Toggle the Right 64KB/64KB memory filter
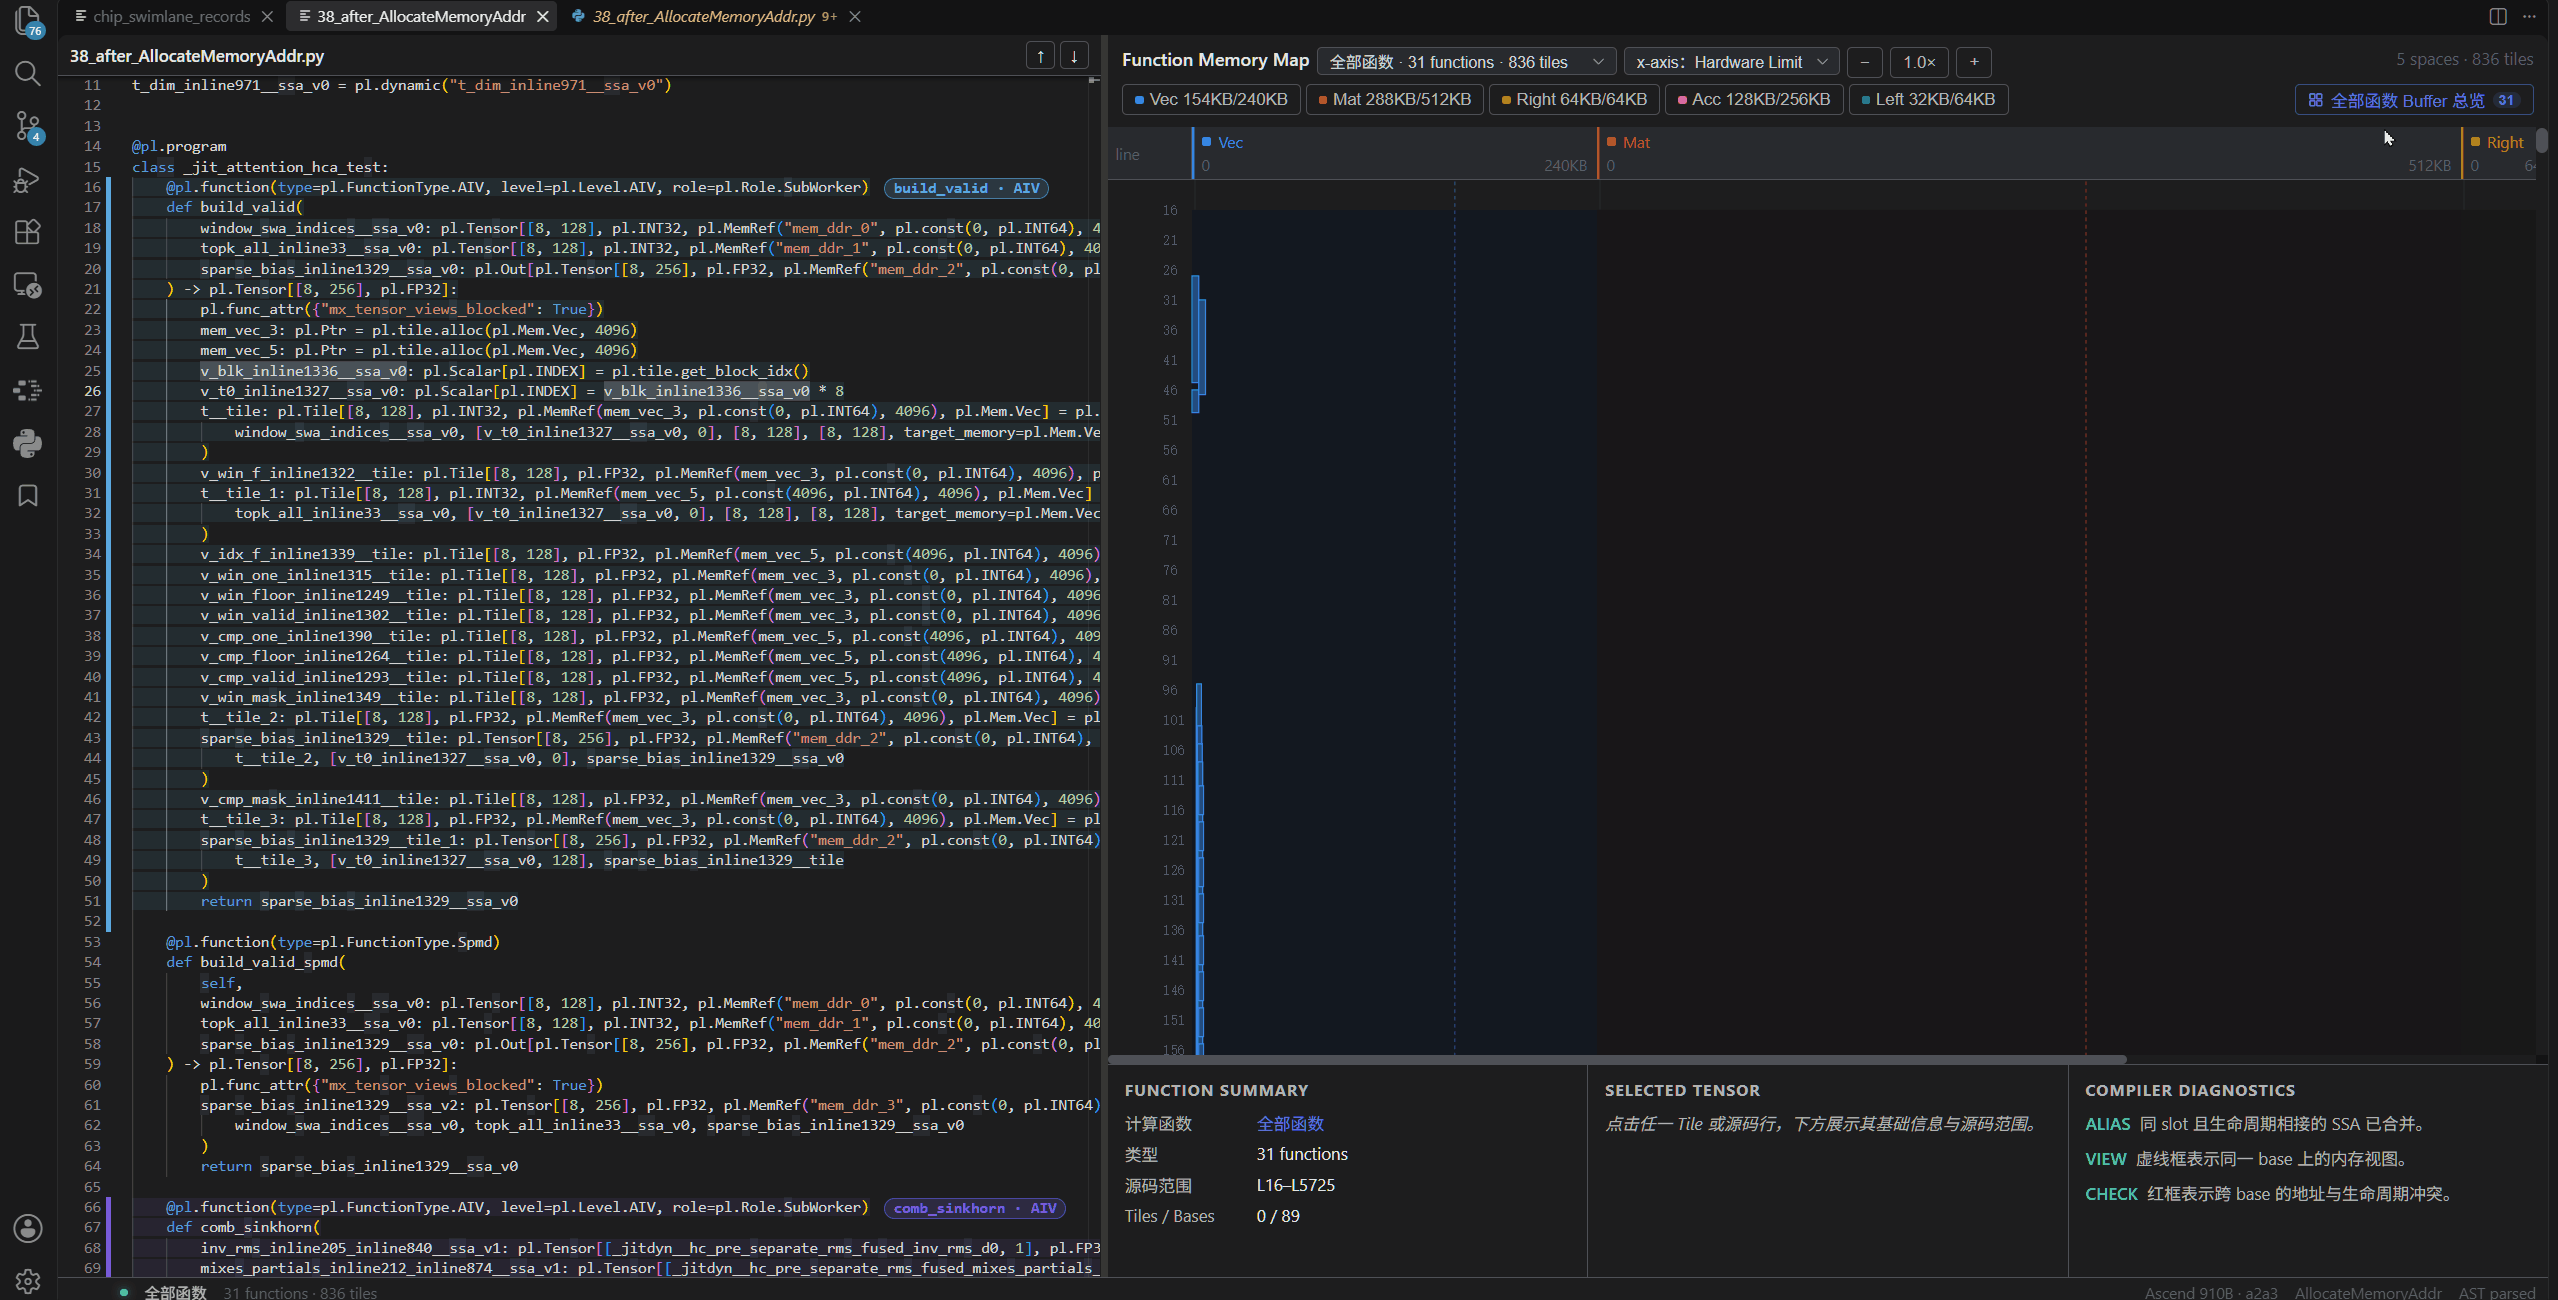2558x1300 pixels. coord(1574,99)
